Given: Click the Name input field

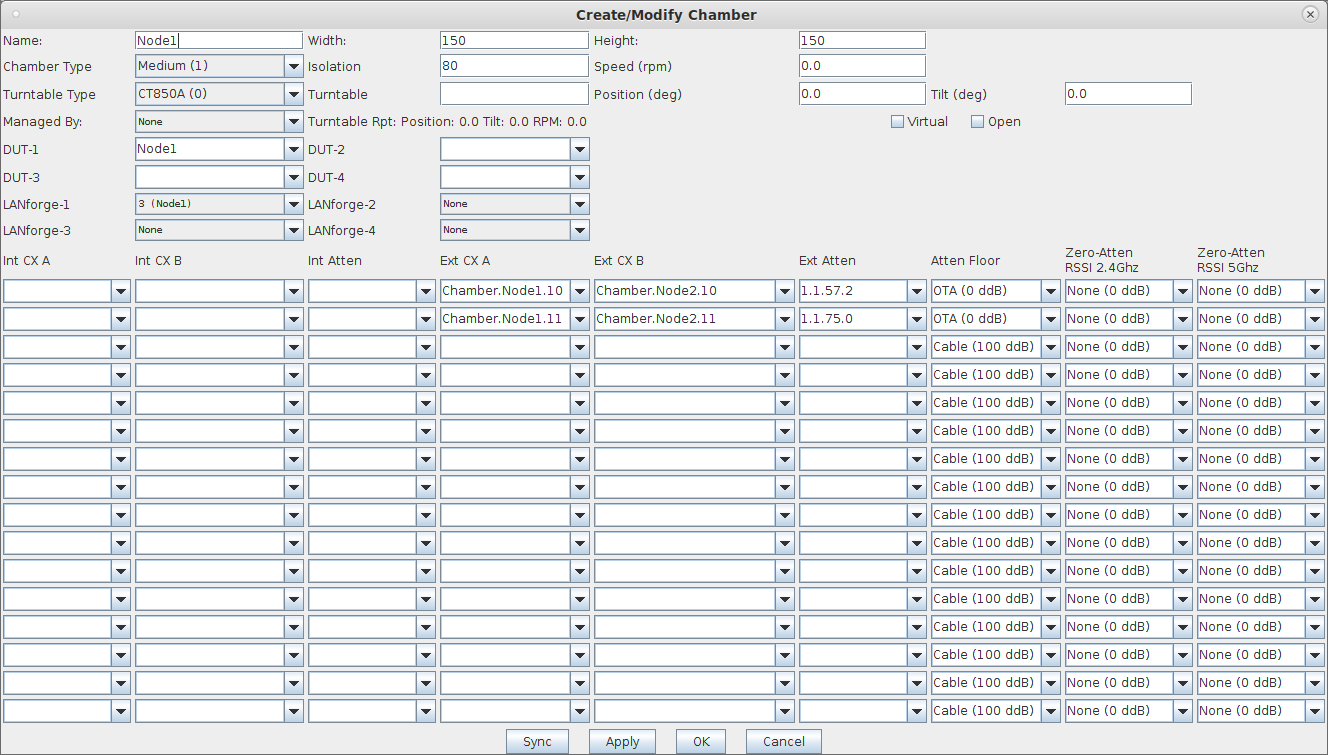Looking at the screenshot, I should [218, 40].
